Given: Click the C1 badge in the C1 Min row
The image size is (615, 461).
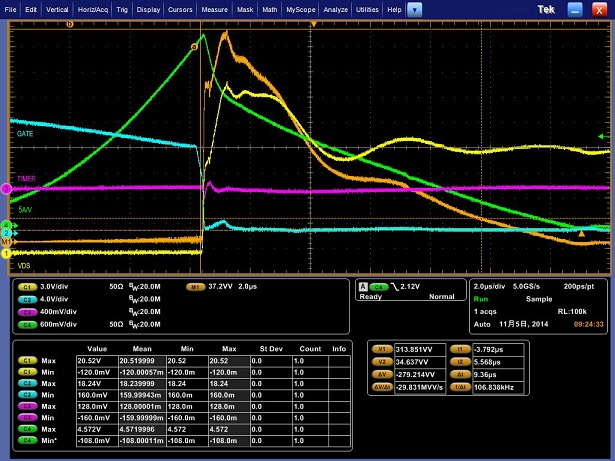Looking at the screenshot, I should click(x=27, y=372).
